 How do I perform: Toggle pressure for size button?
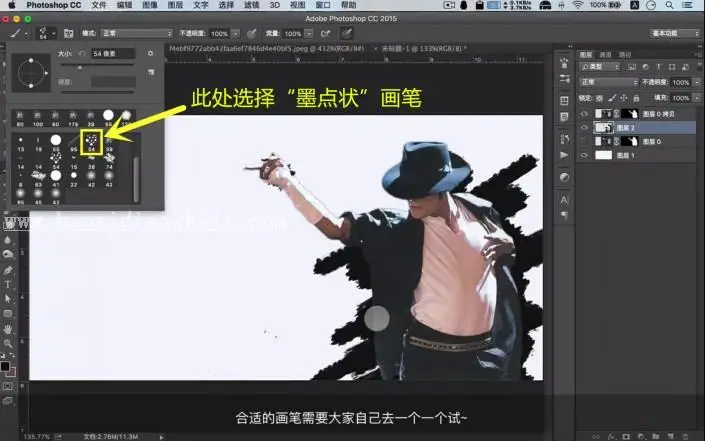[x=346, y=33]
